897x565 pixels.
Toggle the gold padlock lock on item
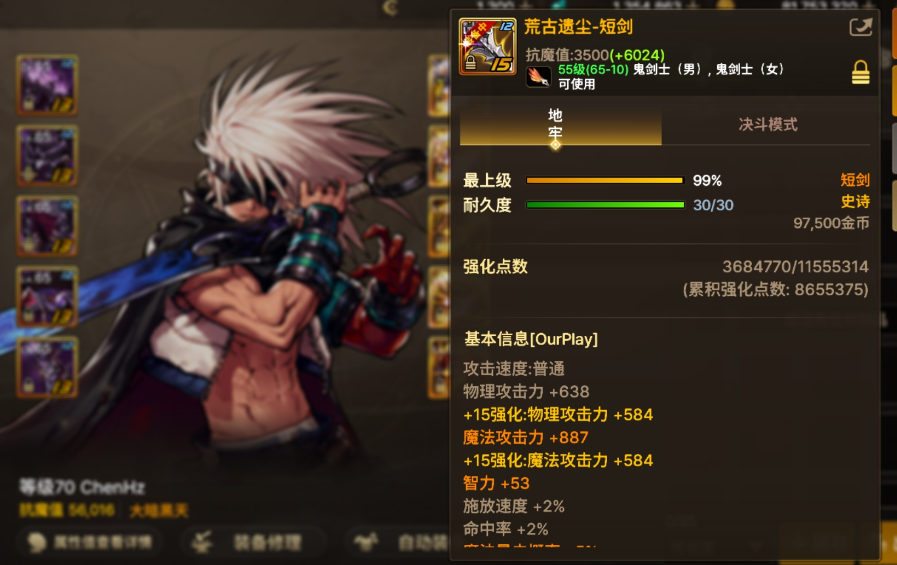point(860,73)
